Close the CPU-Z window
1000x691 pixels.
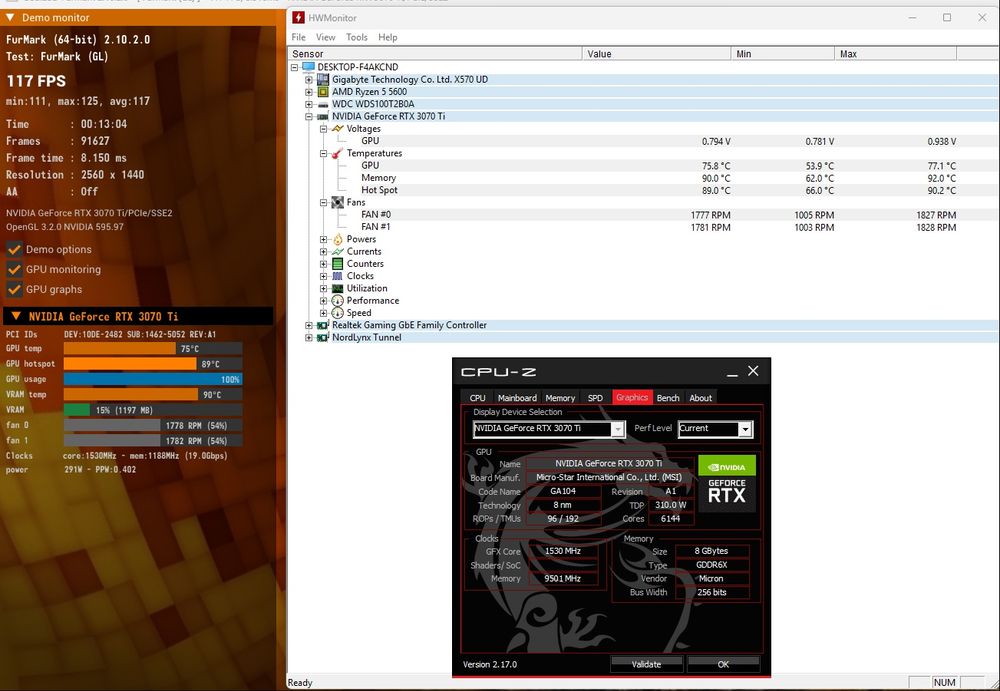(x=753, y=371)
